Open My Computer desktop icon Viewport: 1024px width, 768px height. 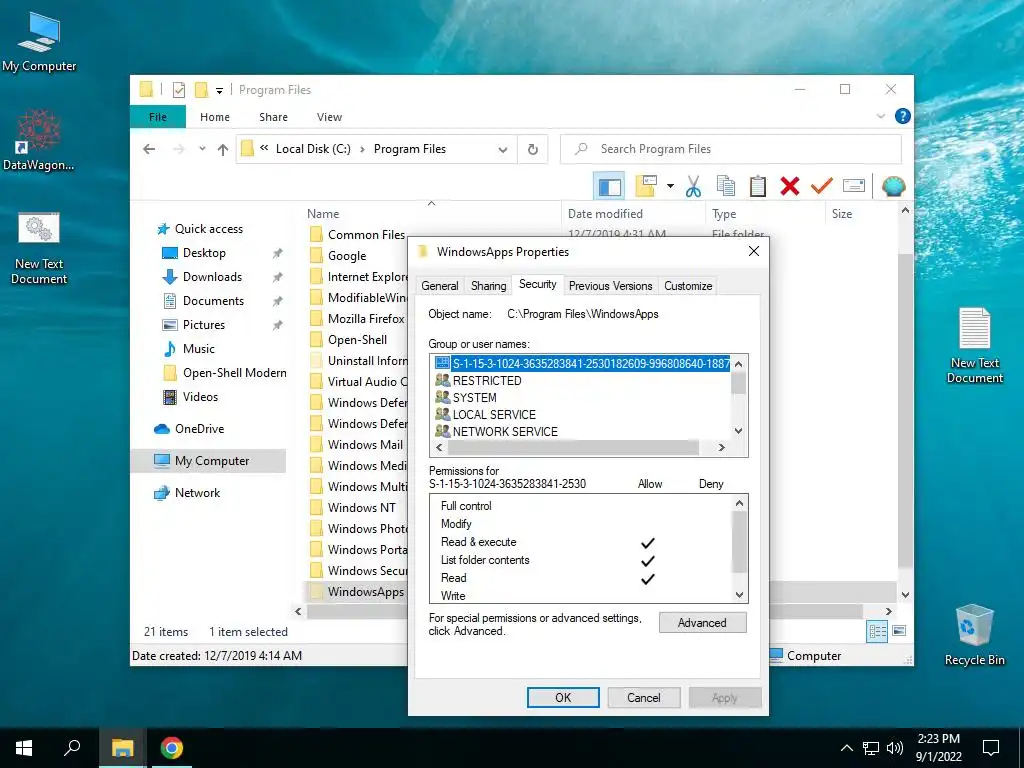point(39,42)
